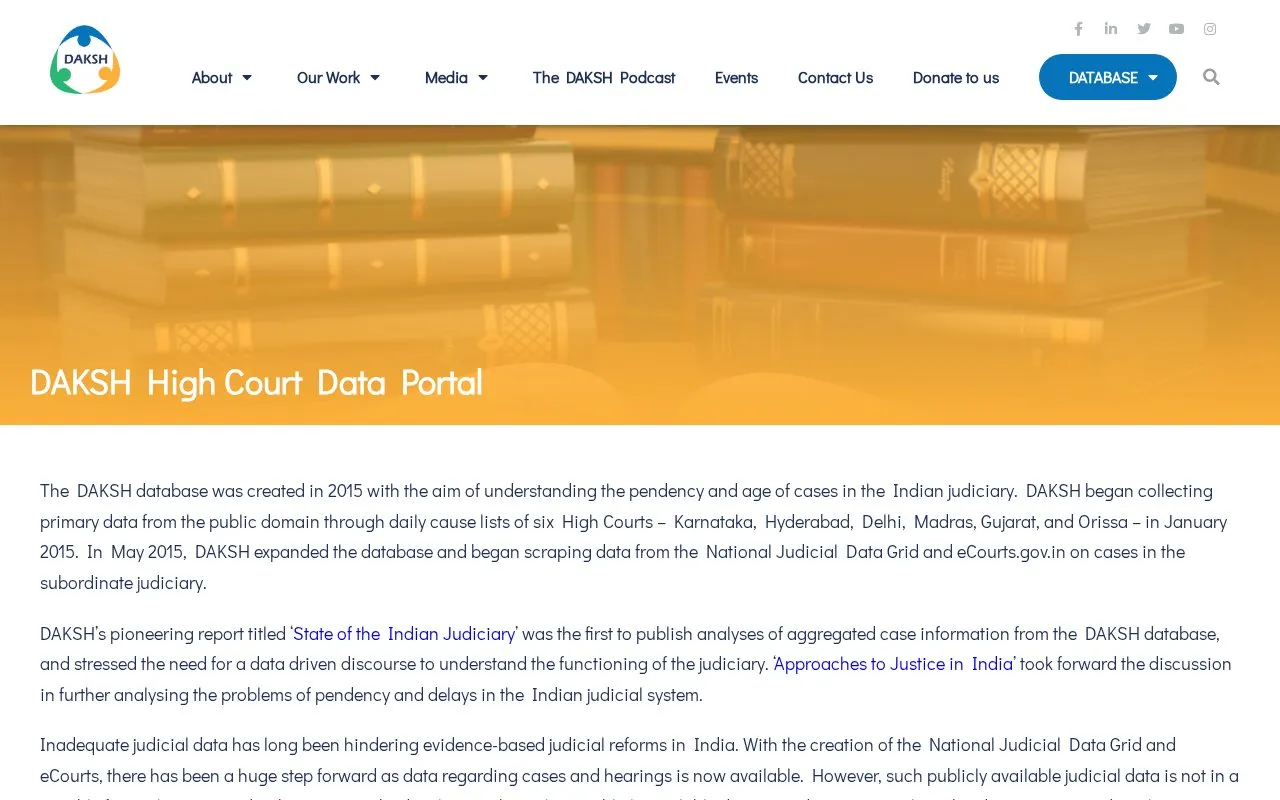Open the About menu item

[212, 78]
